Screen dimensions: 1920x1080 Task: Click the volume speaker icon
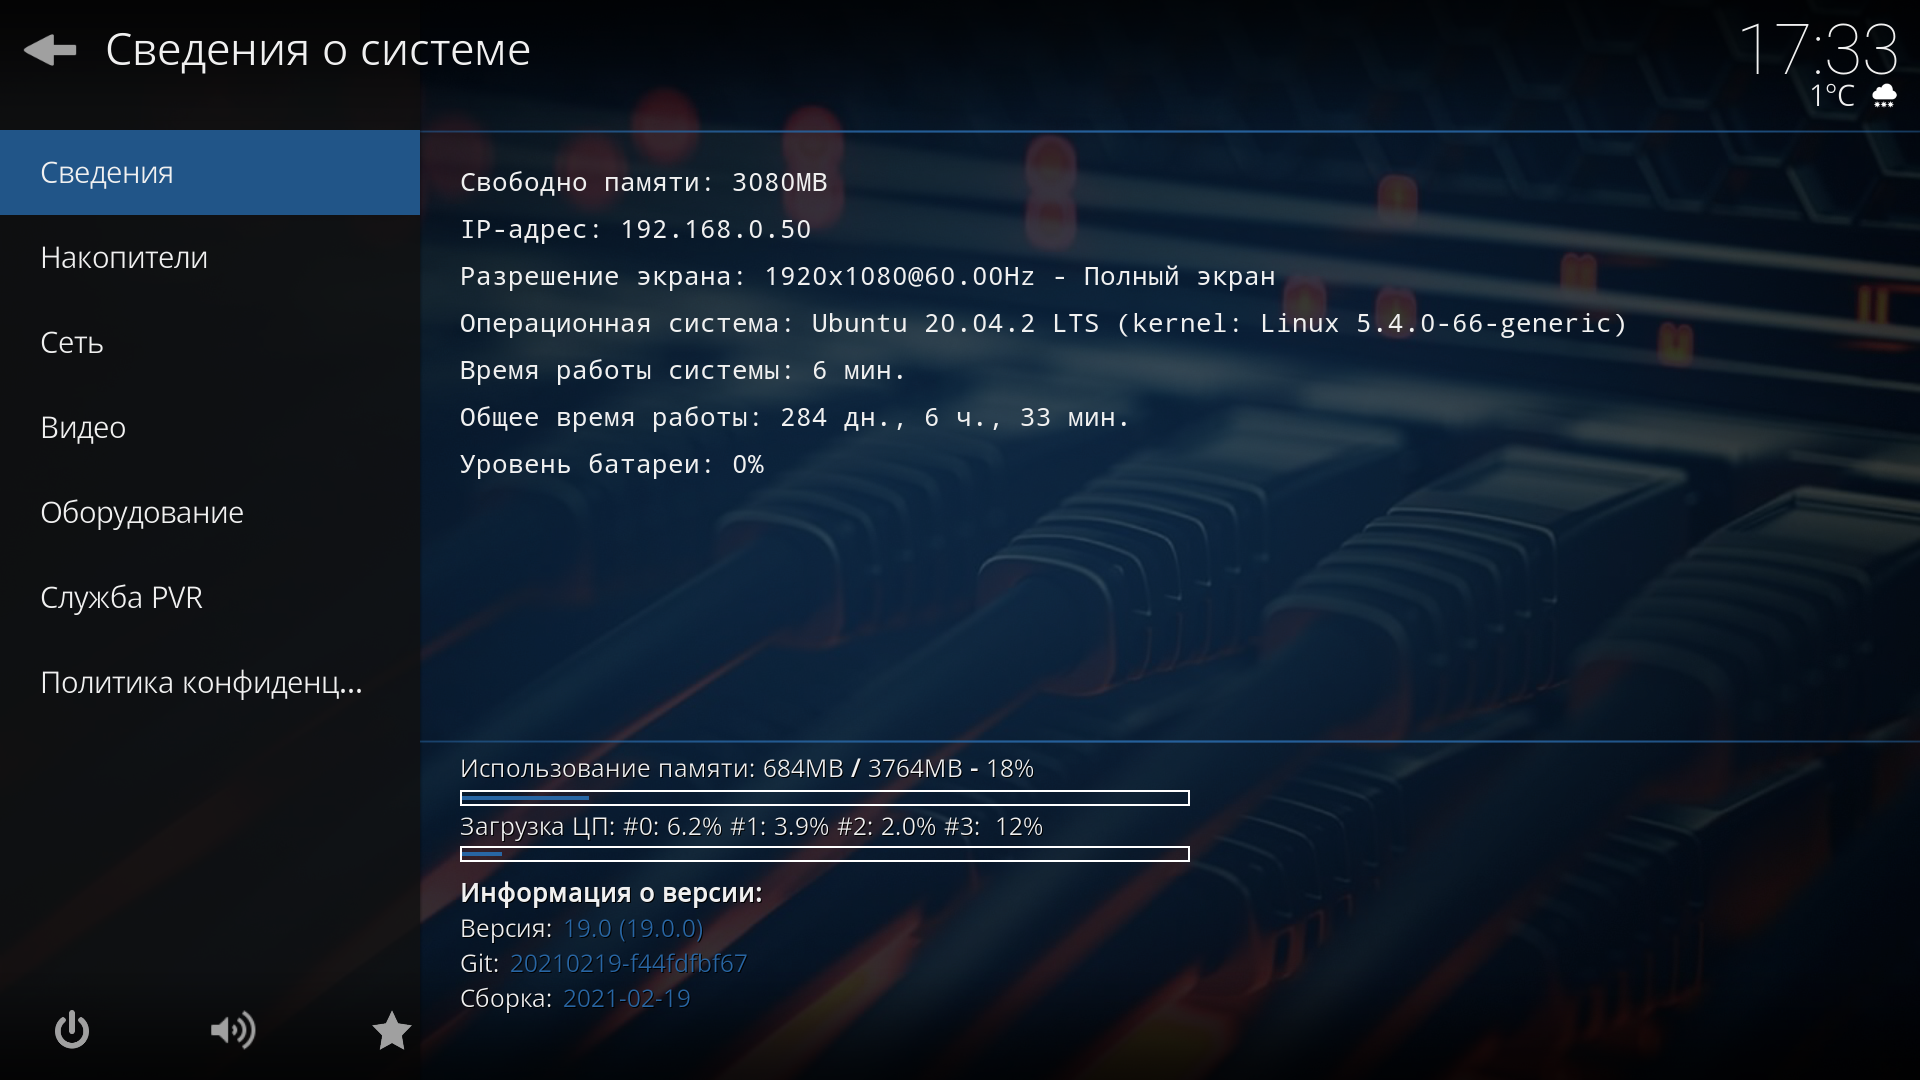tap(232, 1030)
